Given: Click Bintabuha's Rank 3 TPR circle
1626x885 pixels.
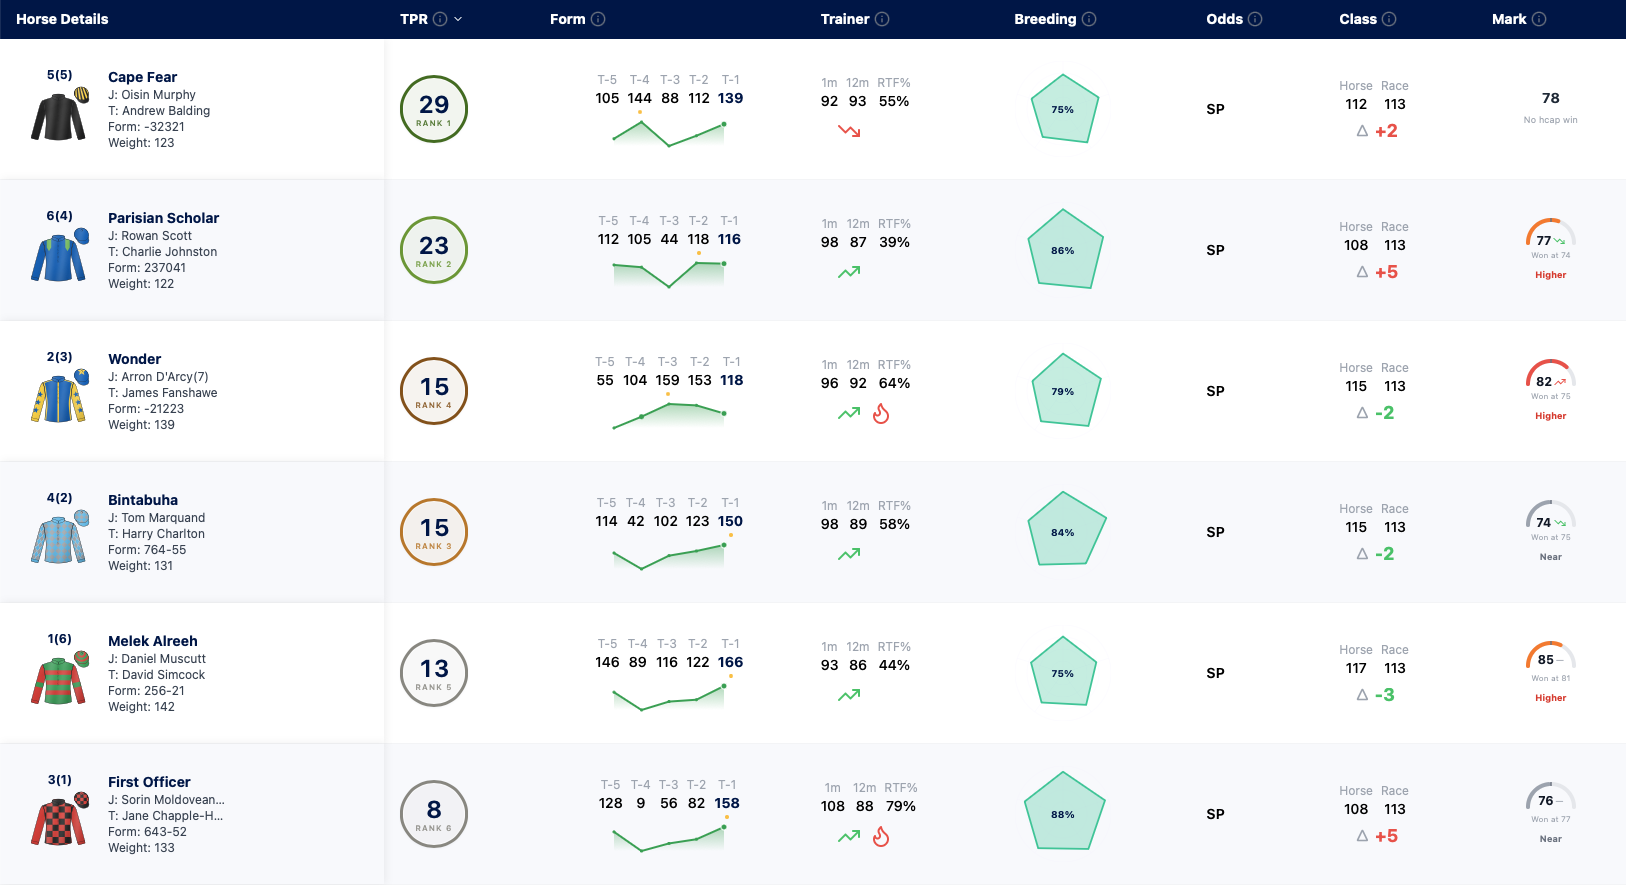Looking at the screenshot, I should (434, 532).
